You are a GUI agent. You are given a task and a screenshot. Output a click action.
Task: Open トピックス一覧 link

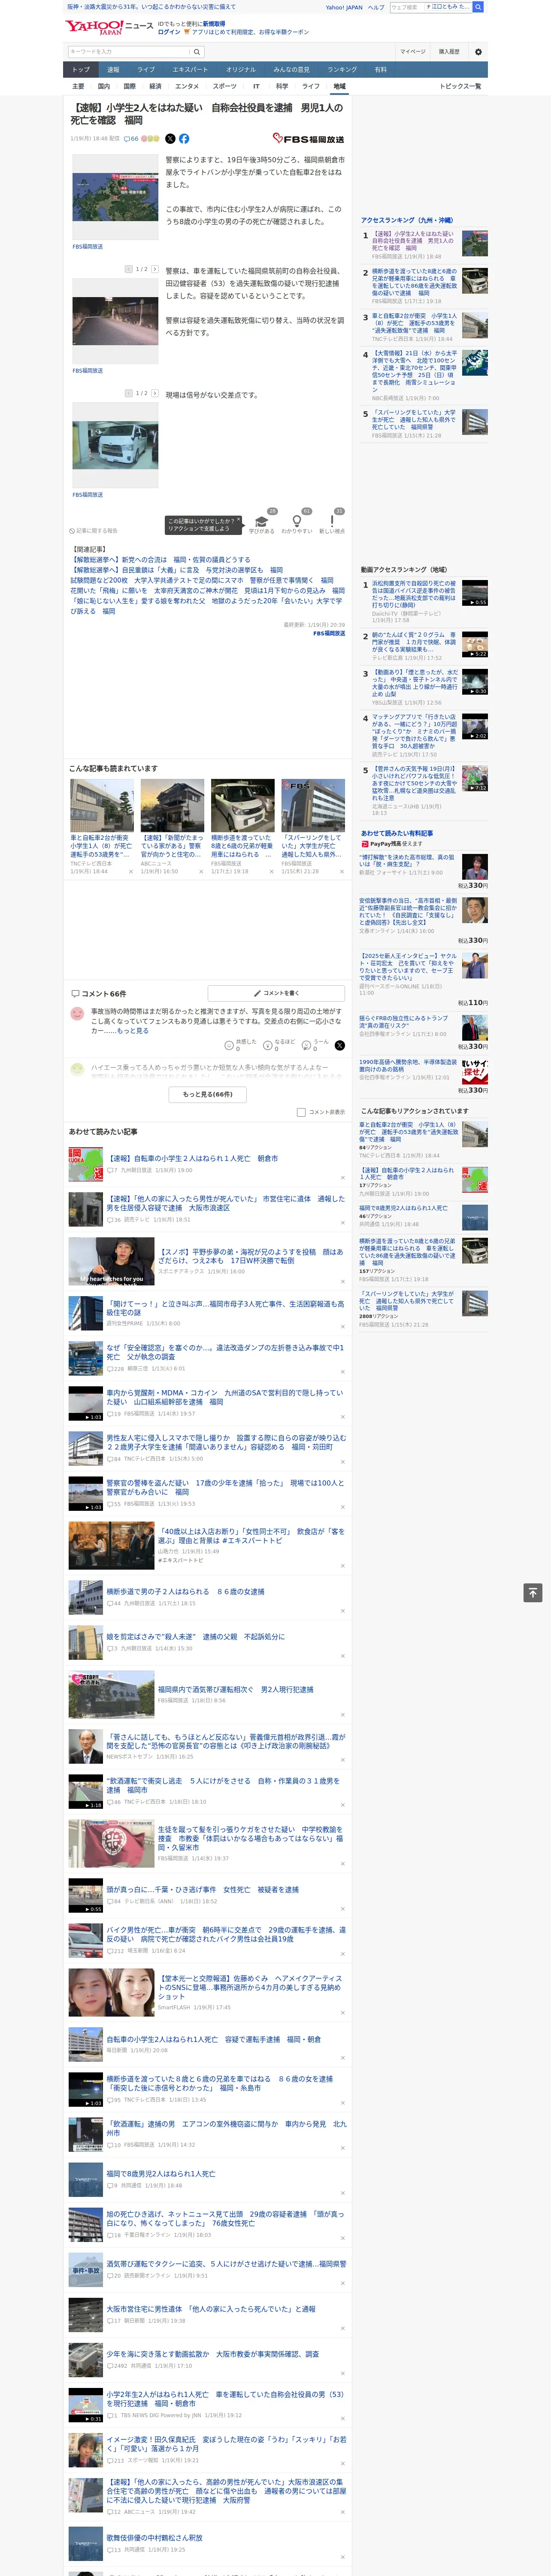pyautogui.click(x=460, y=86)
